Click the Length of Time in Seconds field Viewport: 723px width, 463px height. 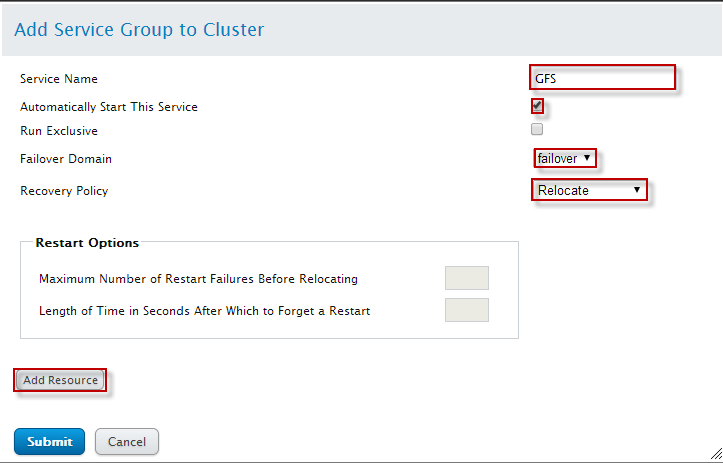466,310
